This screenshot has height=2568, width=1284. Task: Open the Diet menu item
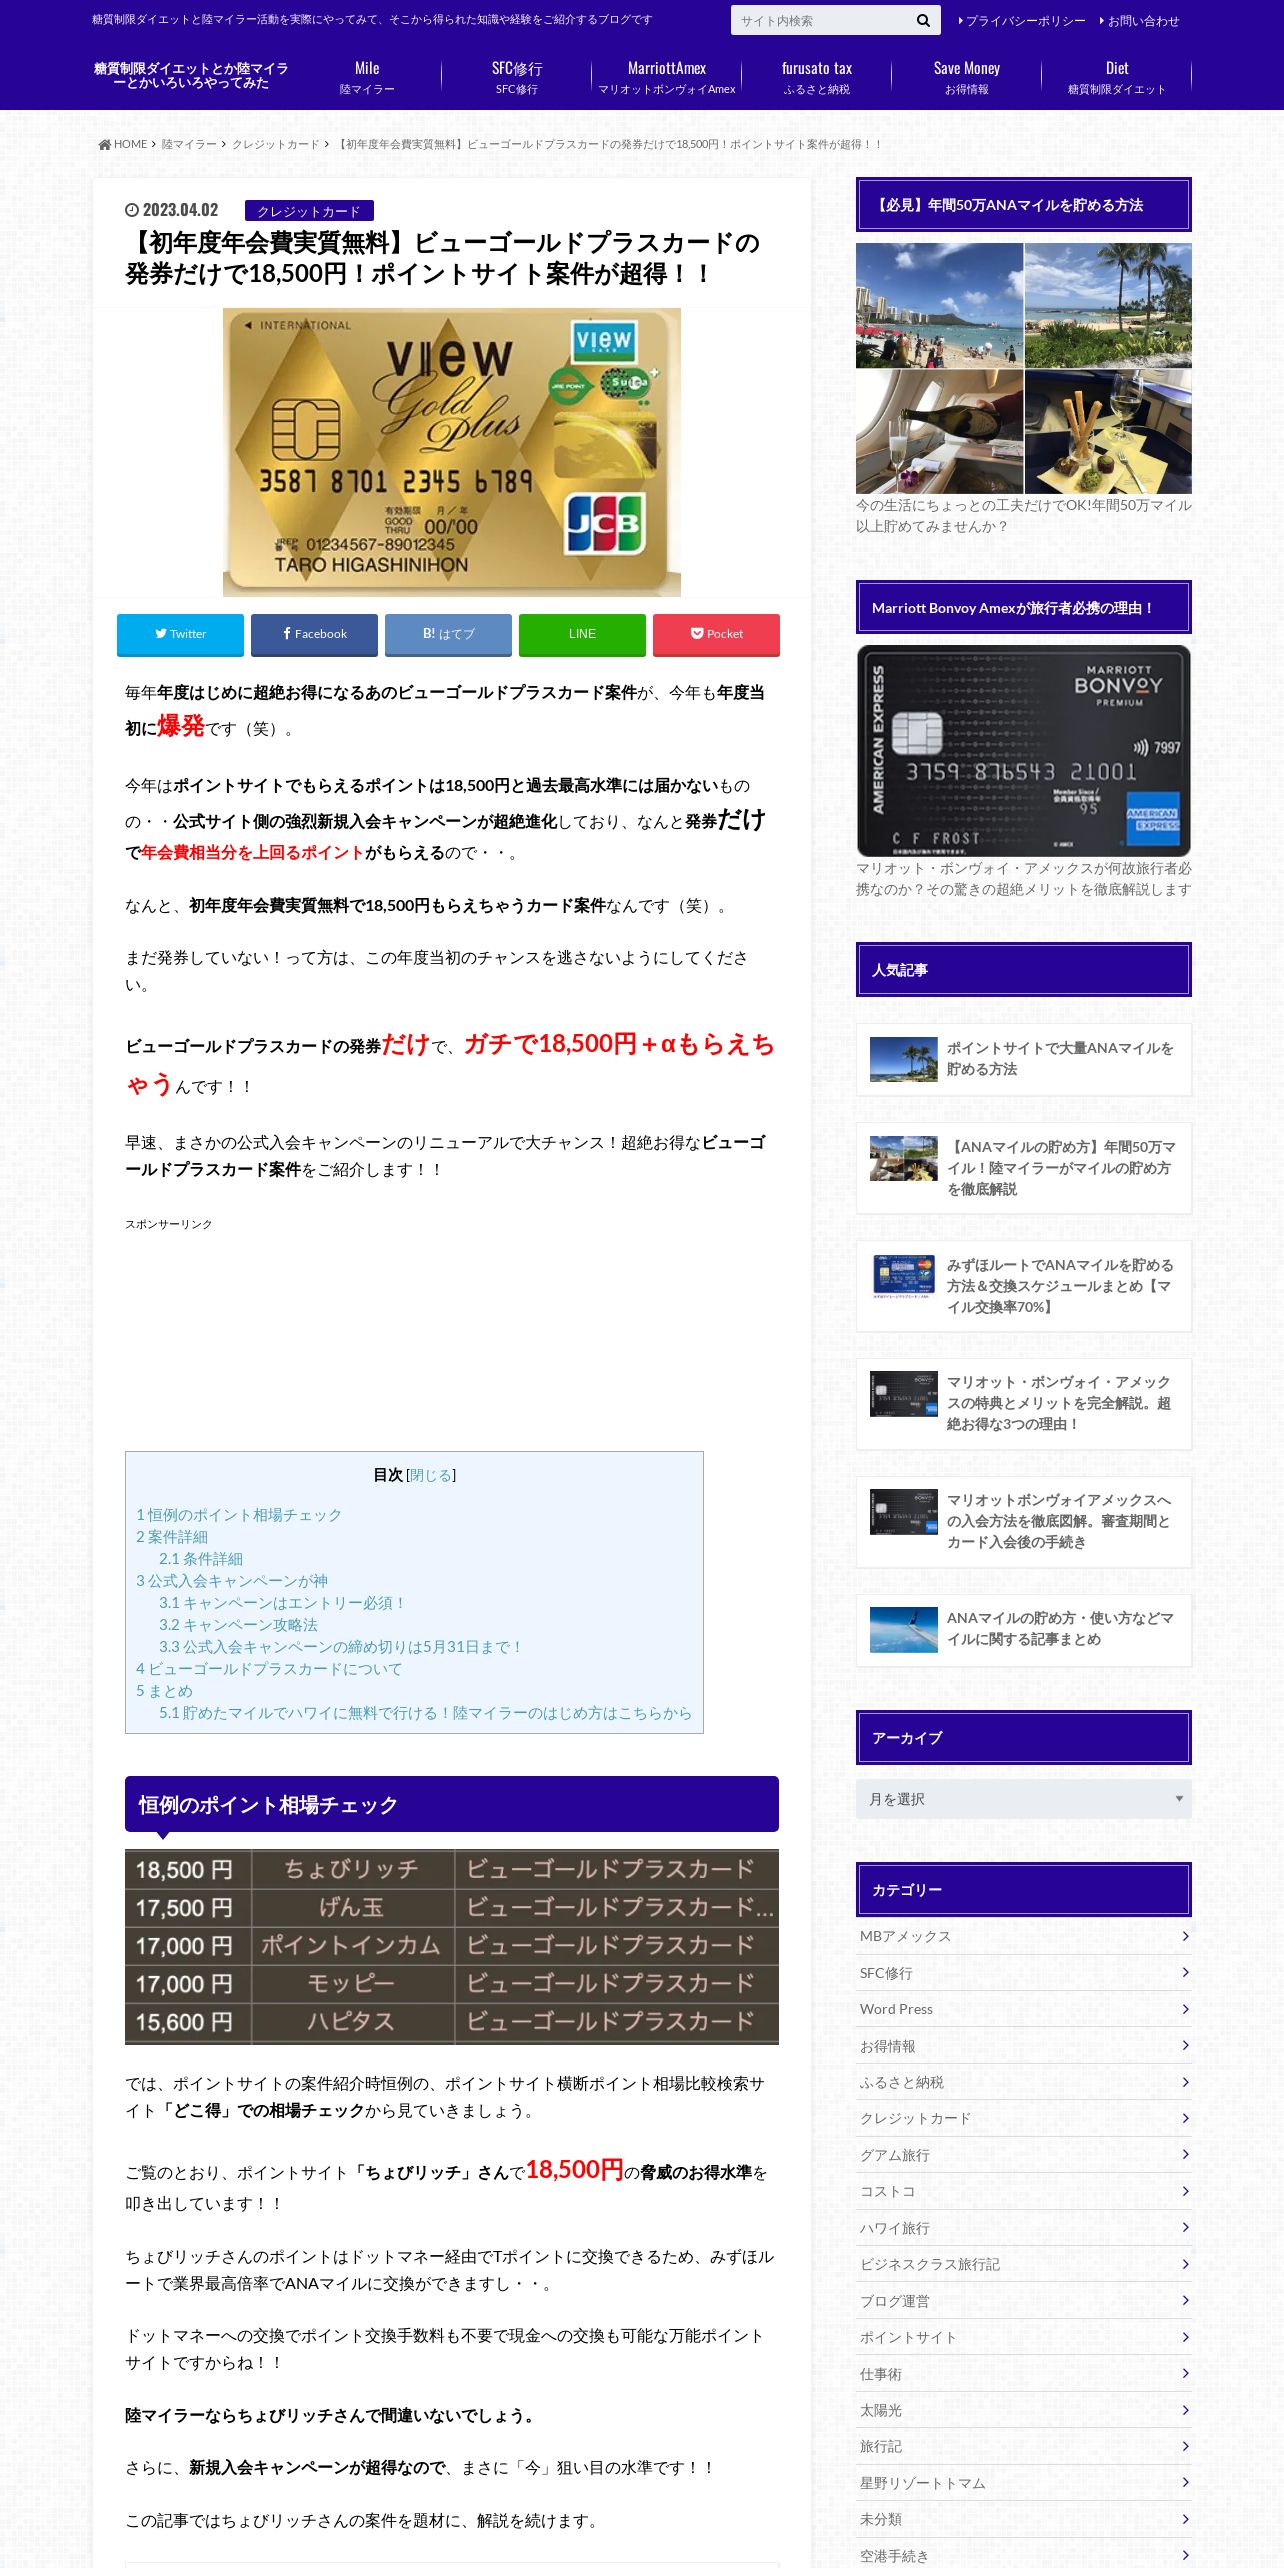click(x=1117, y=78)
